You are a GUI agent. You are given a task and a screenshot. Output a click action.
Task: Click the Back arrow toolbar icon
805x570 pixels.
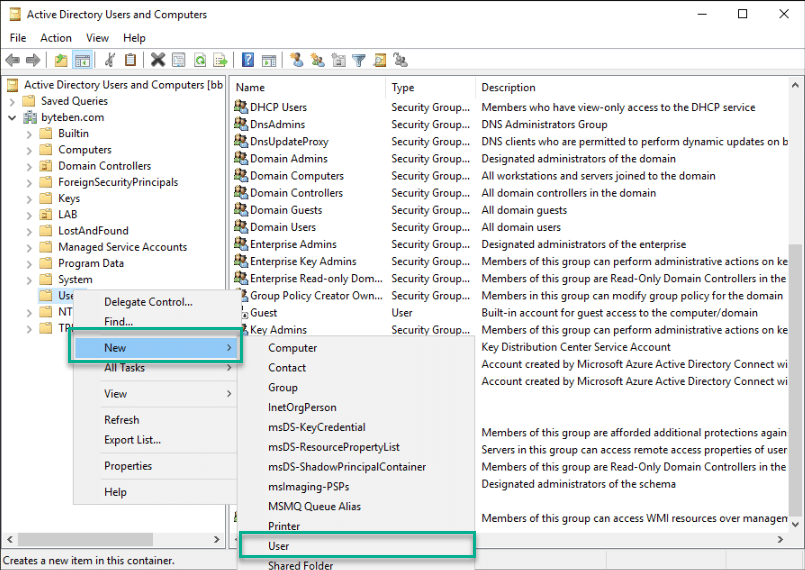tap(13, 61)
